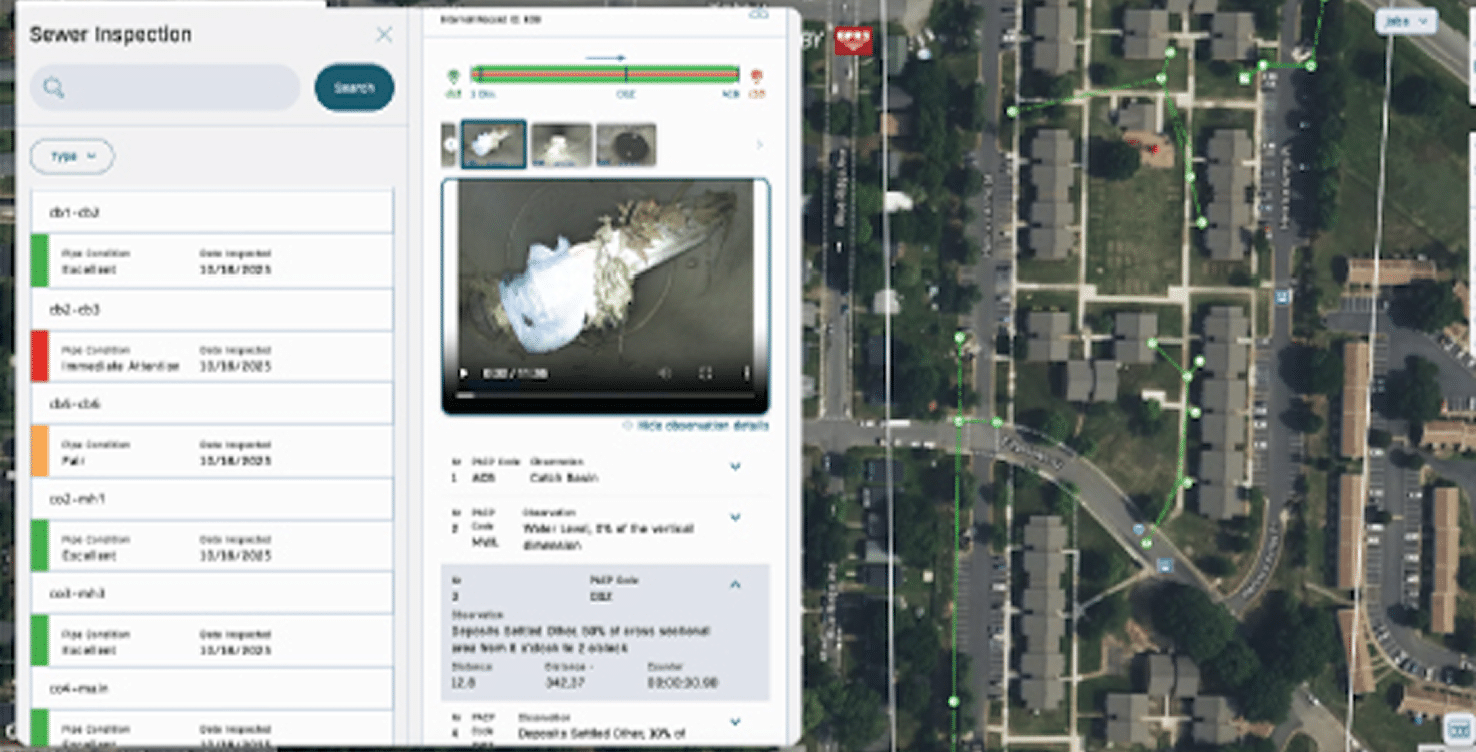
Task: Enter fullscreen on the inspection video
Action: click(x=705, y=373)
